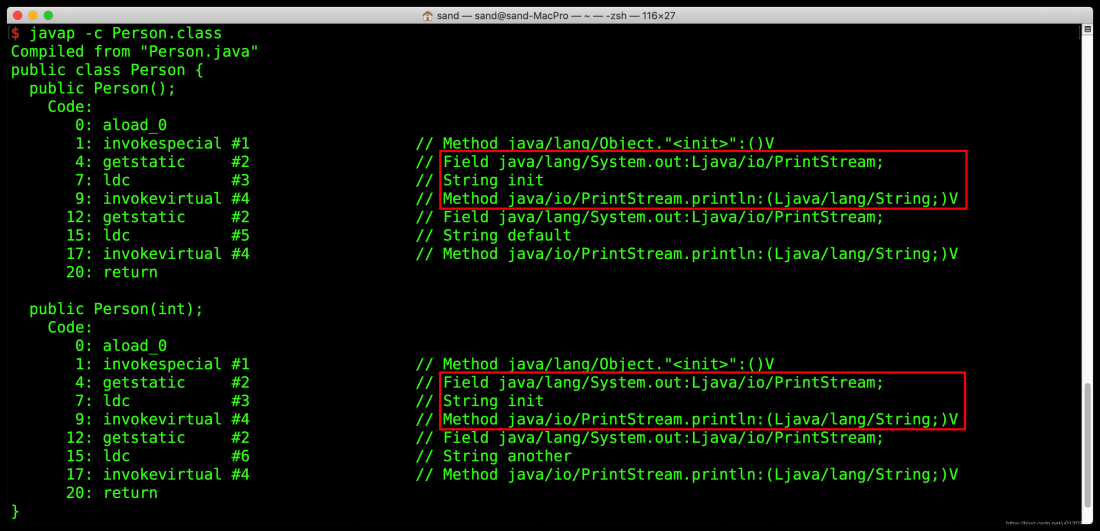Click the 'public Person();' constructor declaration
Image resolution: width=1100 pixels, height=531 pixels.
102,88
